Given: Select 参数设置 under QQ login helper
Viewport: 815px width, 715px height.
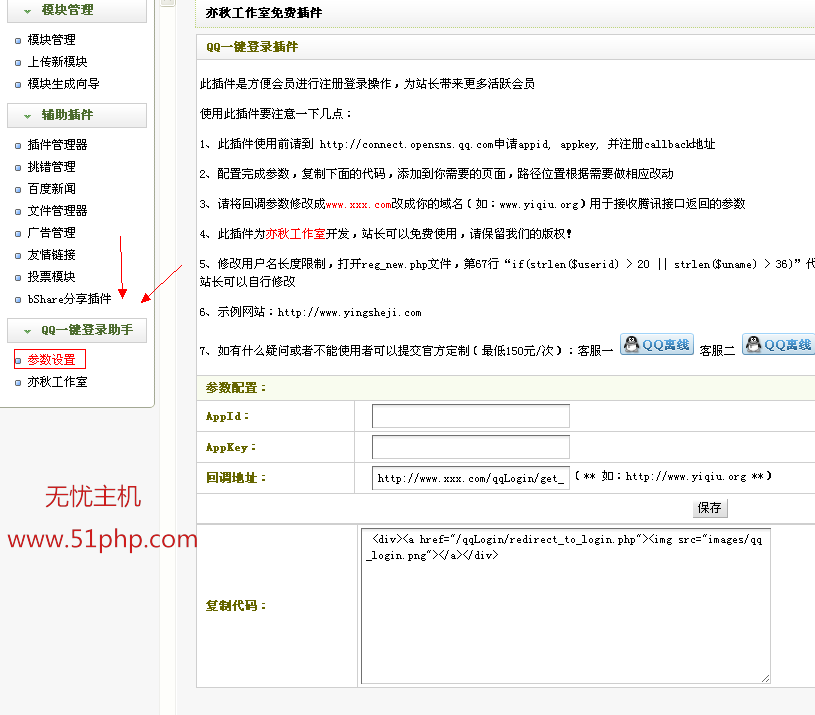Looking at the screenshot, I should [51, 360].
